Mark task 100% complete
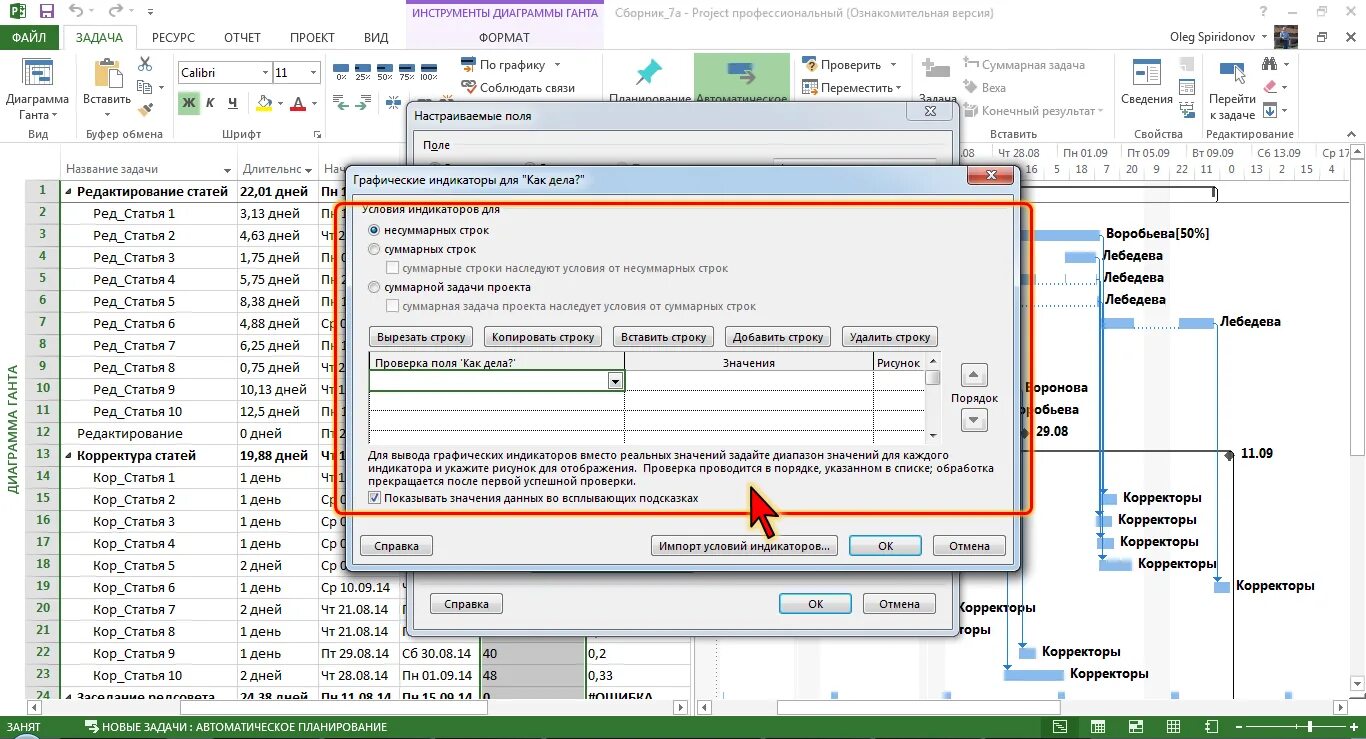 click(x=429, y=70)
